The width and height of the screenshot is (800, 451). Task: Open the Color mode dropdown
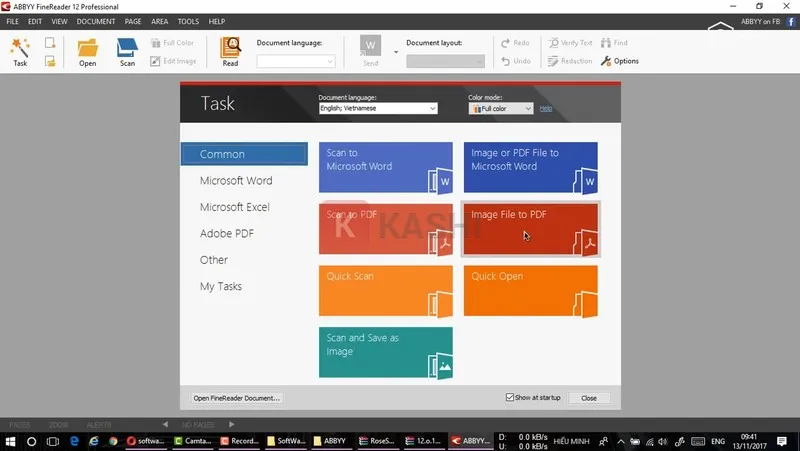[501, 108]
